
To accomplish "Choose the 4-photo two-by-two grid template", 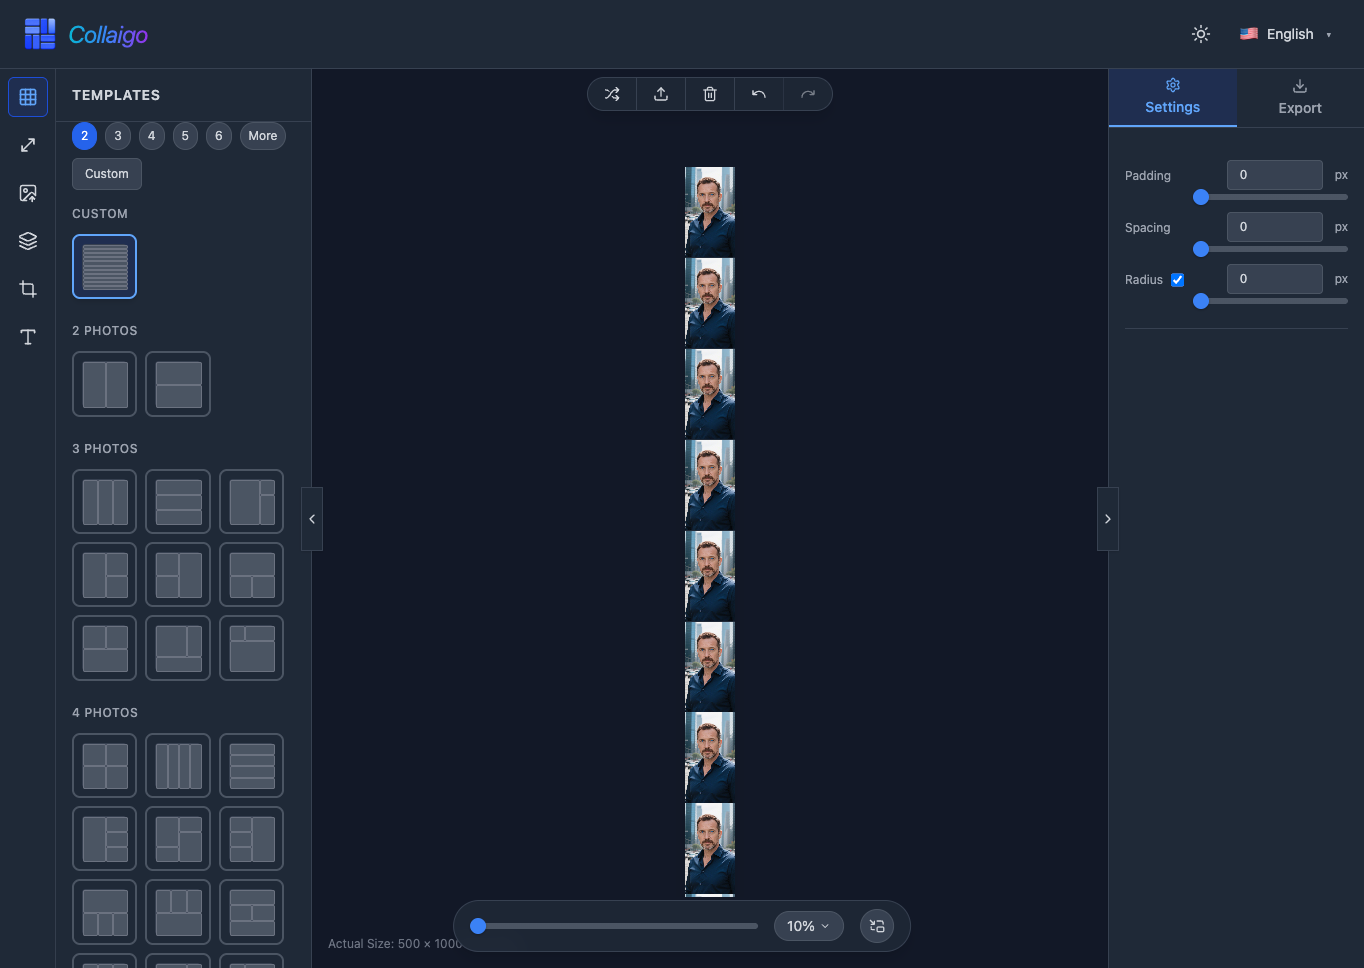I will click(105, 766).
